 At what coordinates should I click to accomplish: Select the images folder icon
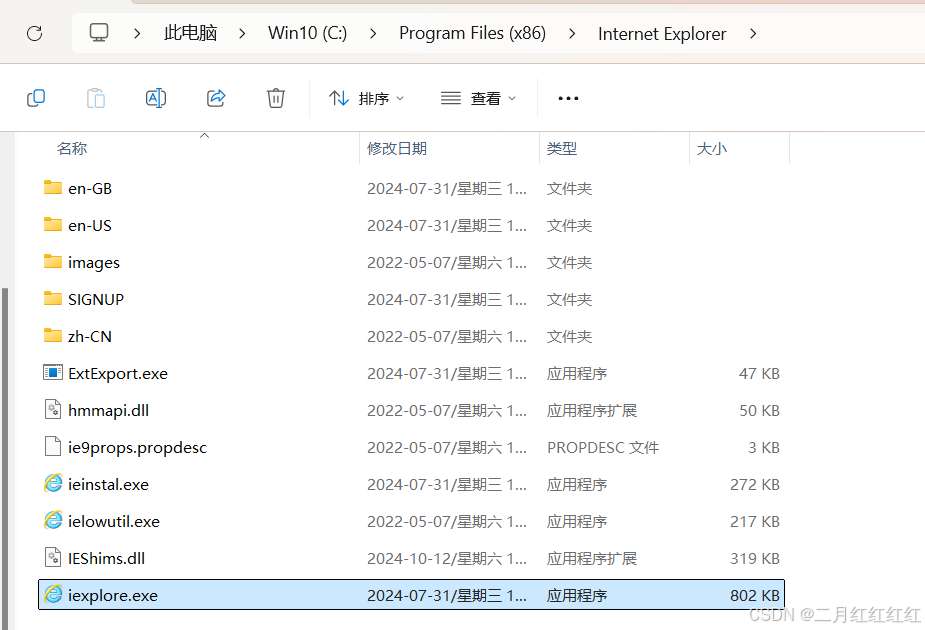[53, 261]
